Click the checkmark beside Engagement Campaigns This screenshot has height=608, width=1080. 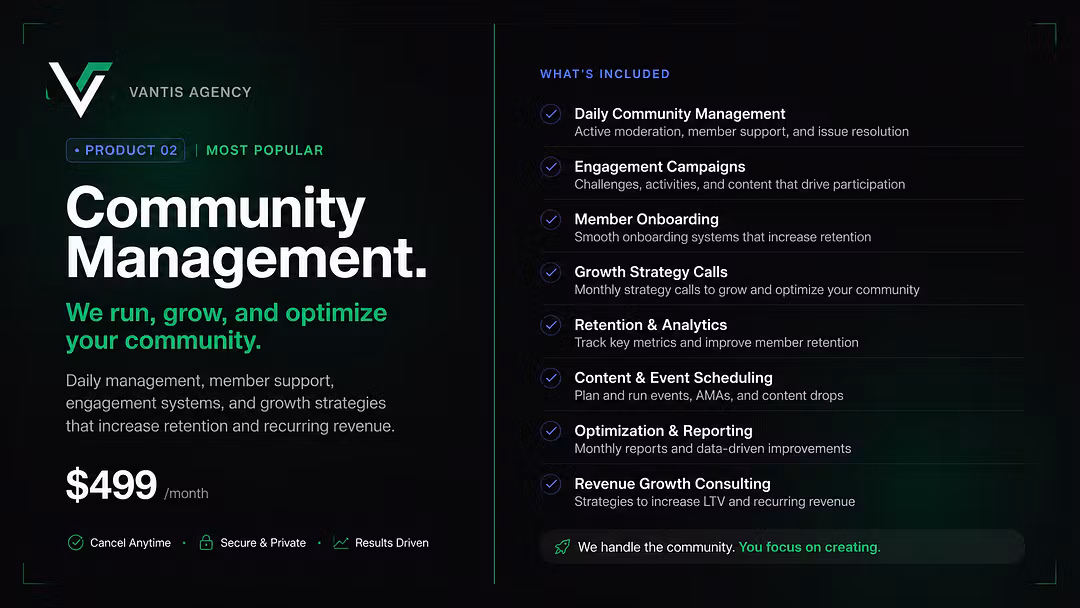pos(550,167)
